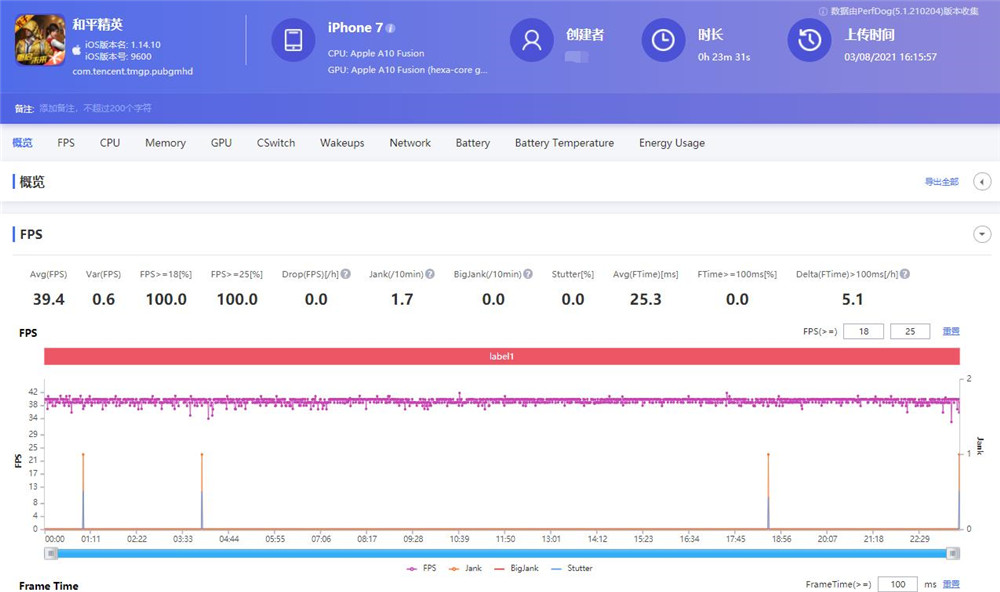The width and height of the screenshot is (1000, 592).
Task: Open the Battery Temperature tab
Action: click(564, 143)
